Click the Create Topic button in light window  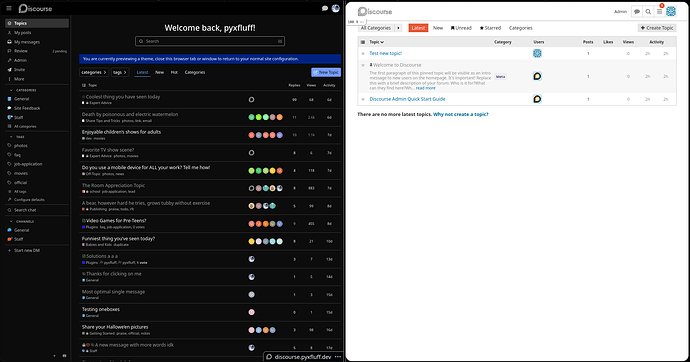click(657, 28)
